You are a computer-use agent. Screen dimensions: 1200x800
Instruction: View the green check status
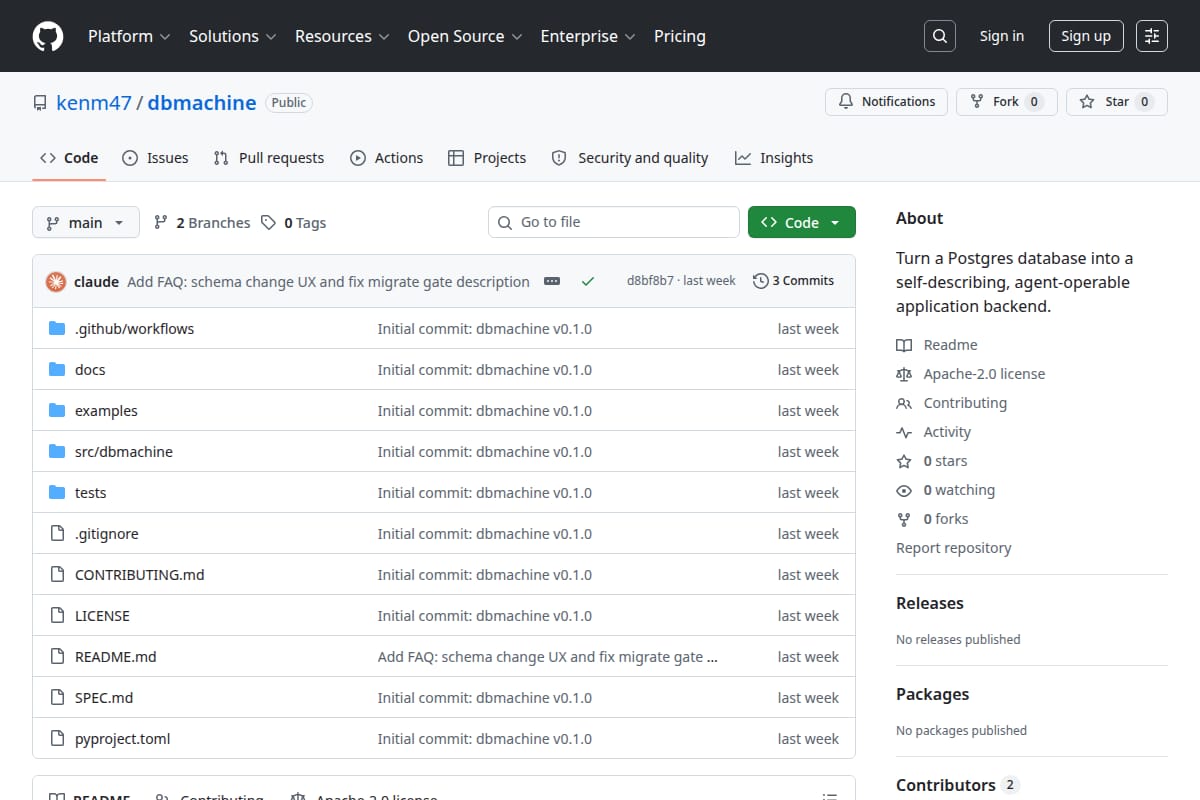tap(588, 282)
